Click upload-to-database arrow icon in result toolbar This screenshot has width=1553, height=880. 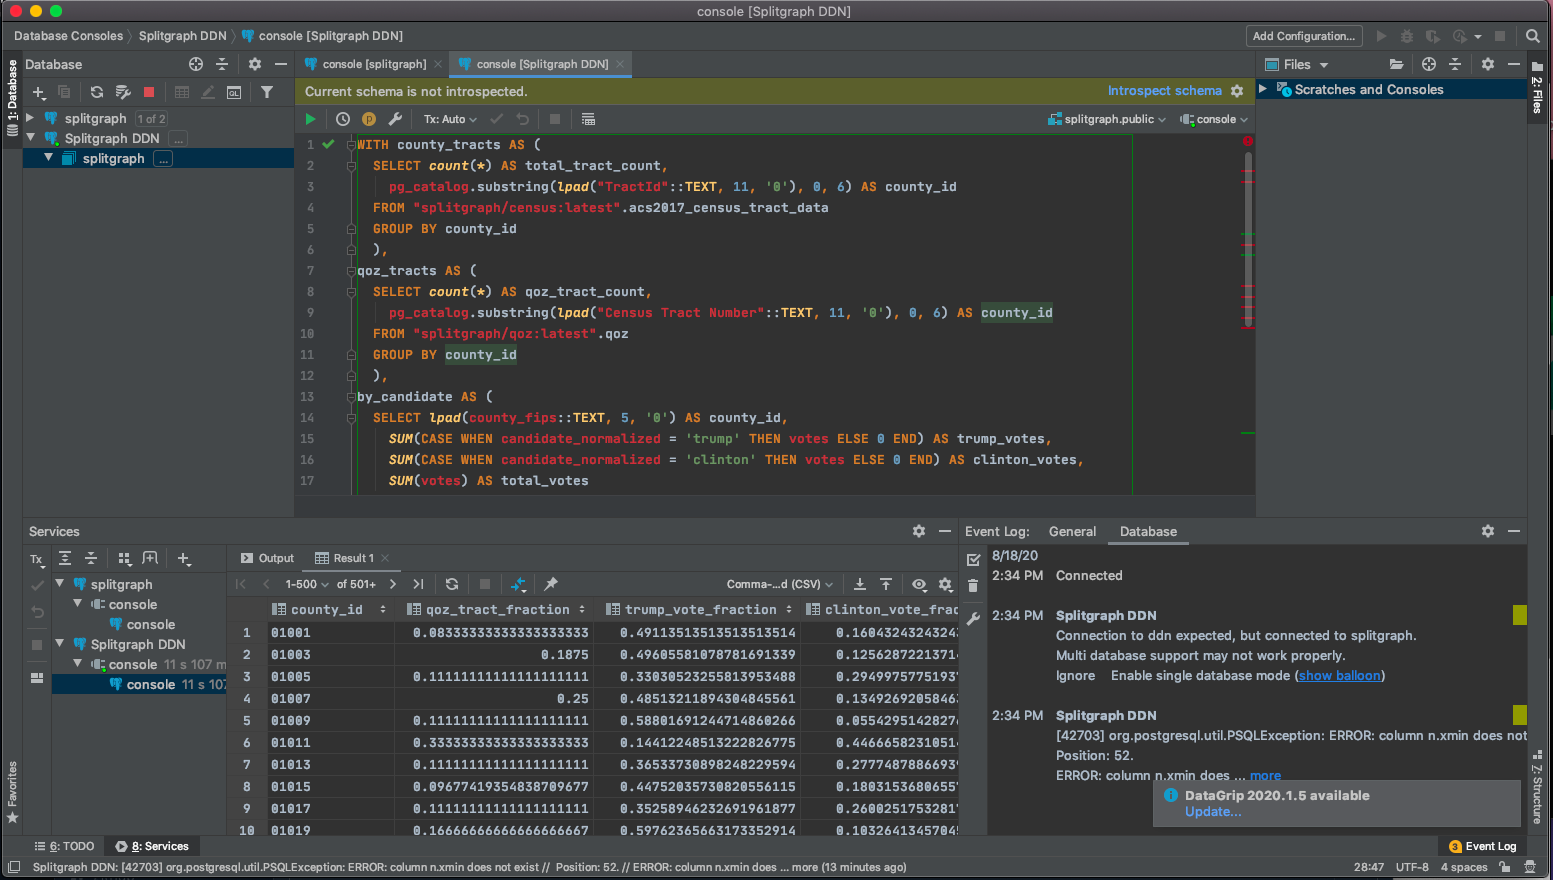tap(886, 584)
